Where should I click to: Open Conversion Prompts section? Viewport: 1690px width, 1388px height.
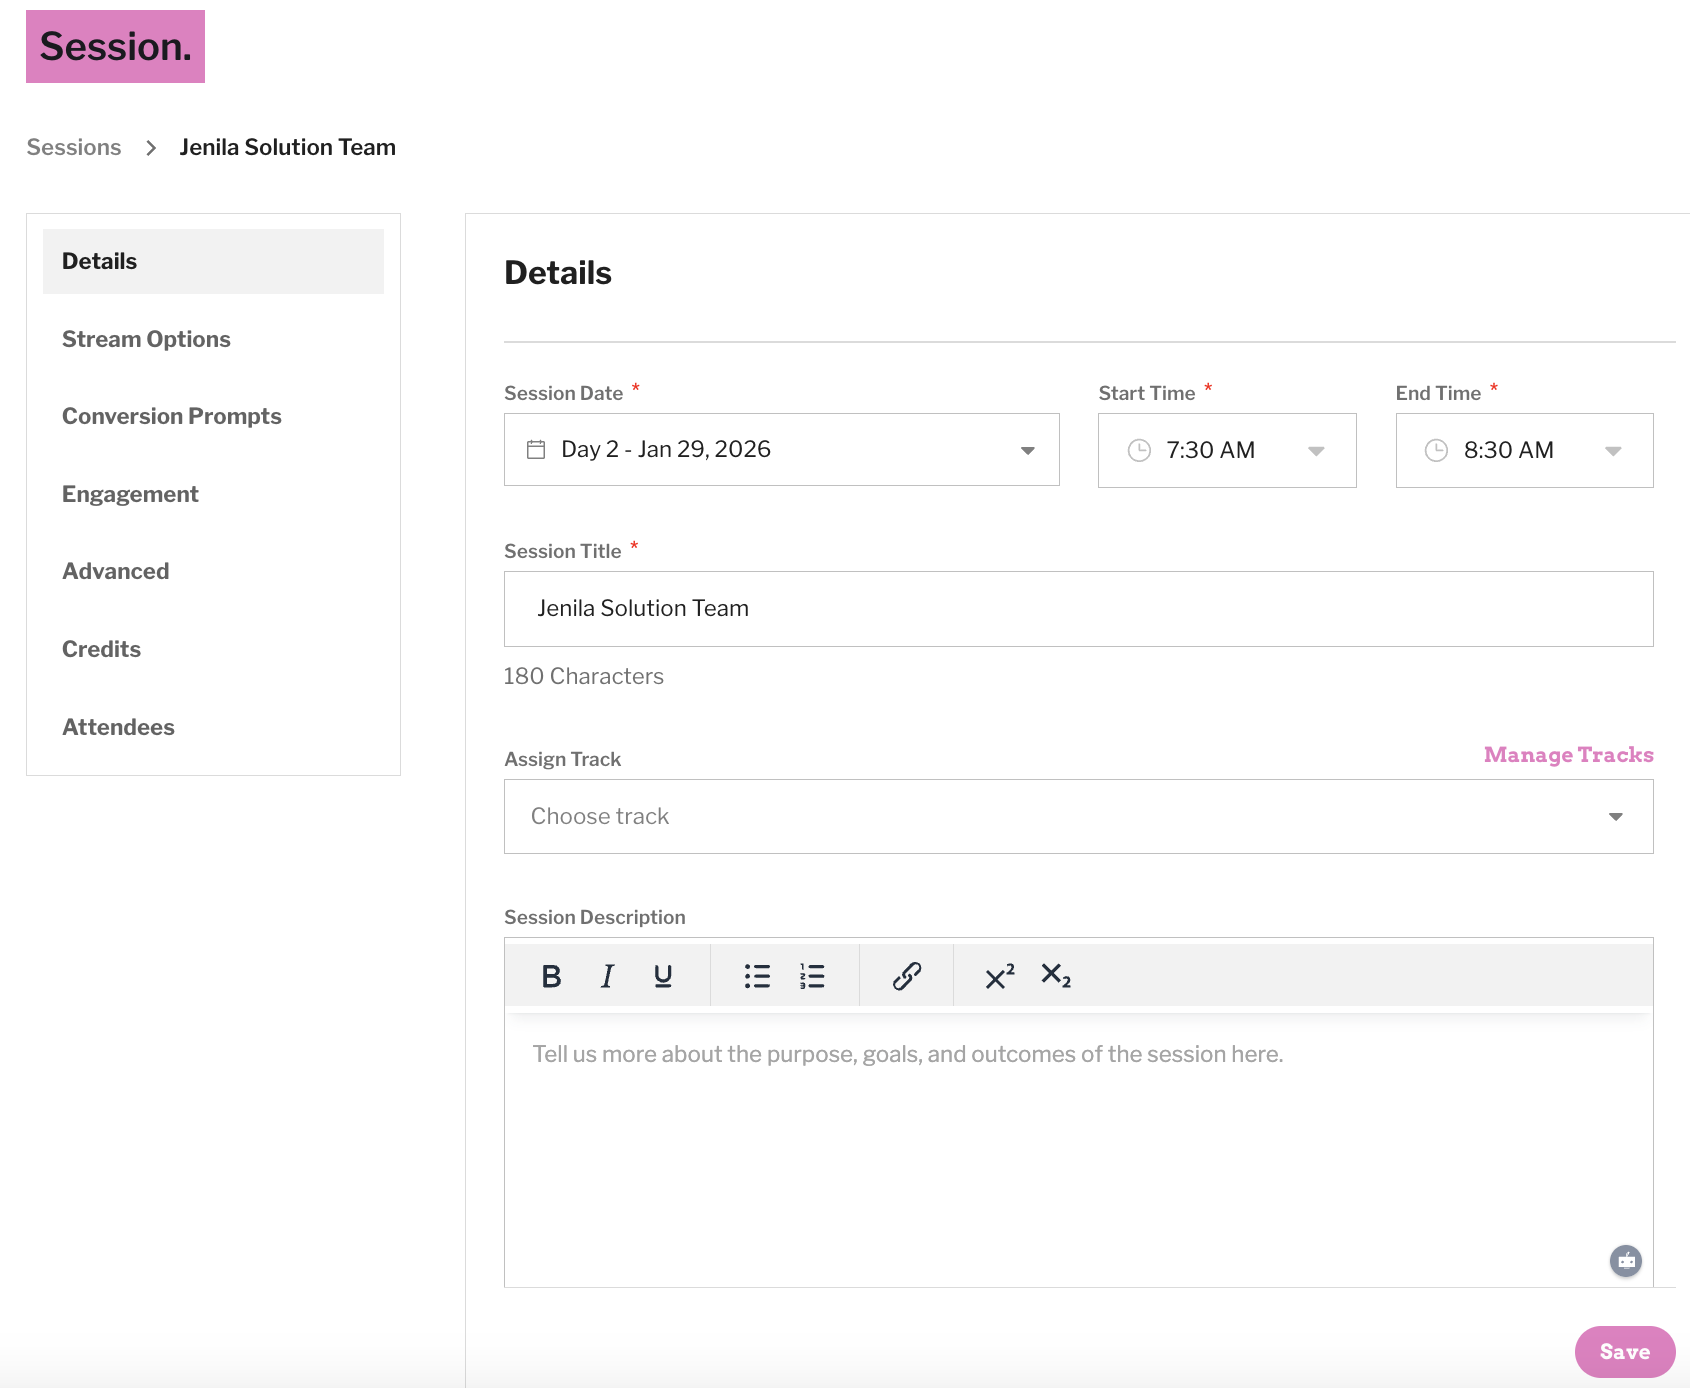tap(172, 416)
